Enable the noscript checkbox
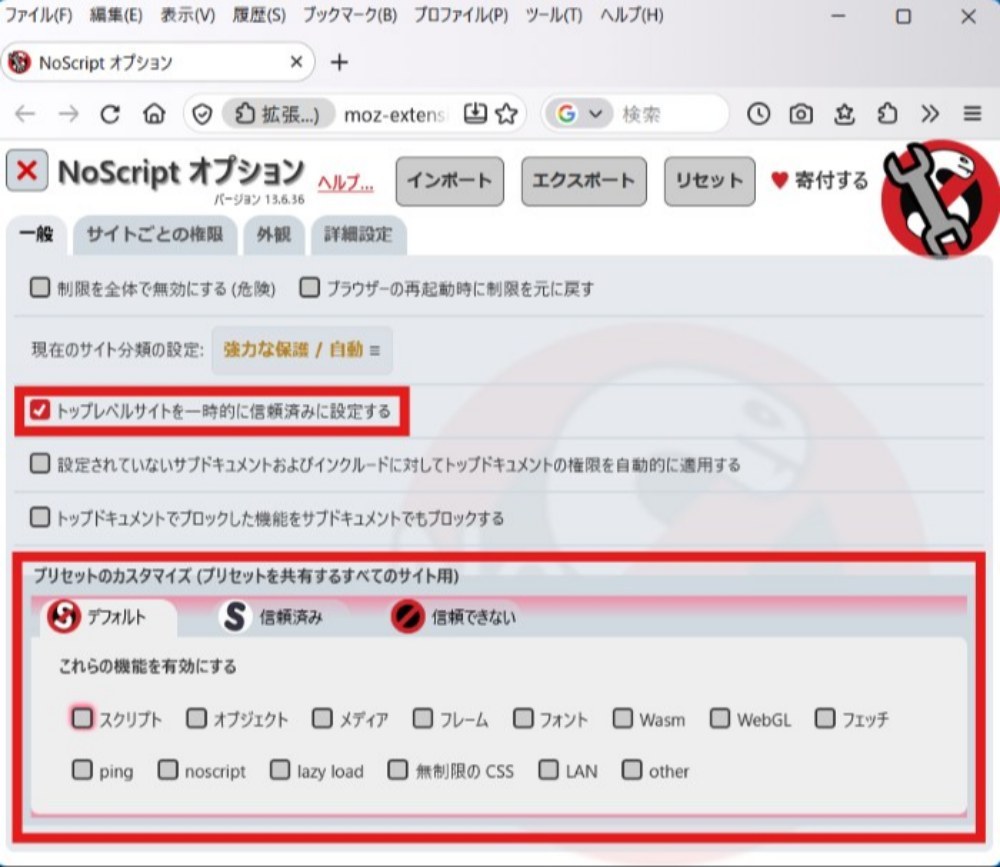Image resolution: width=1000 pixels, height=867 pixels. (168, 769)
